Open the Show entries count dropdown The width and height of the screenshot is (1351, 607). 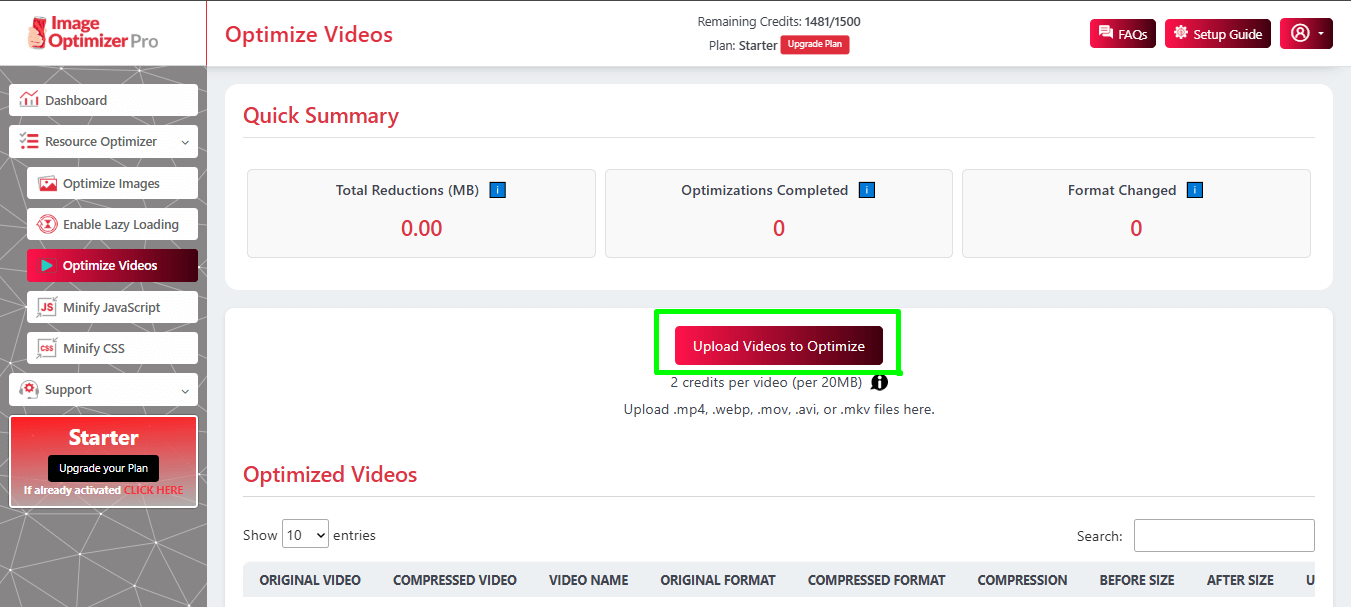tap(305, 535)
